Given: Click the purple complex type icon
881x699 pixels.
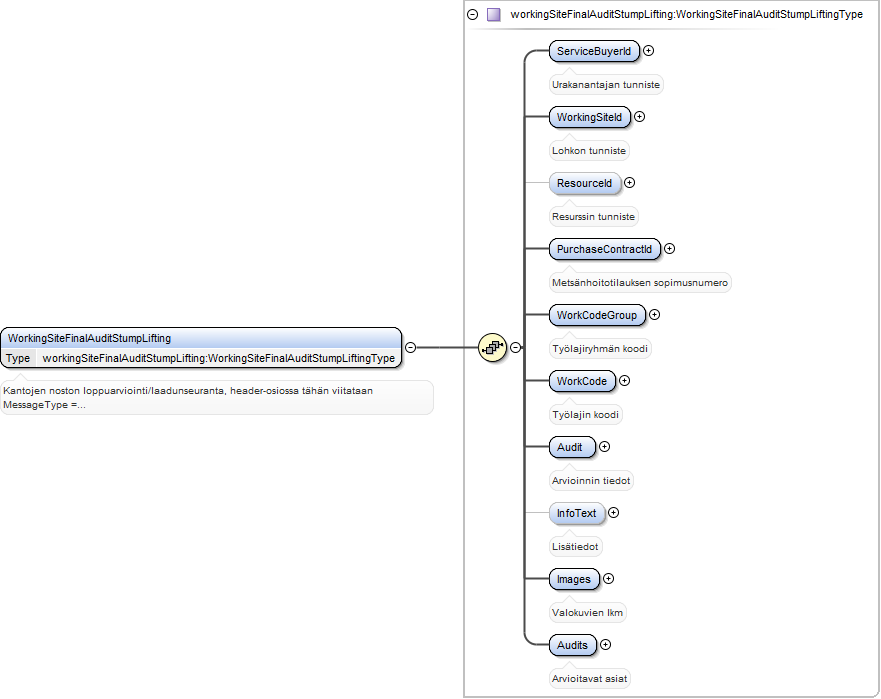Looking at the screenshot, I should tap(494, 15).
